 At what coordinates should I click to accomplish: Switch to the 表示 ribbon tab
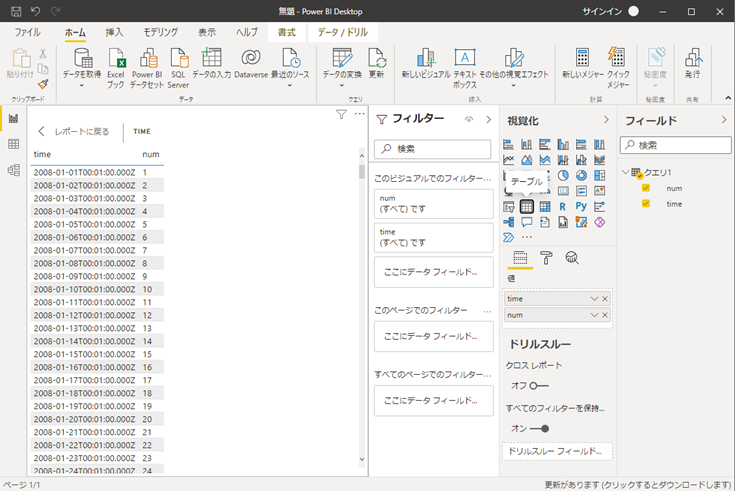(x=206, y=32)
